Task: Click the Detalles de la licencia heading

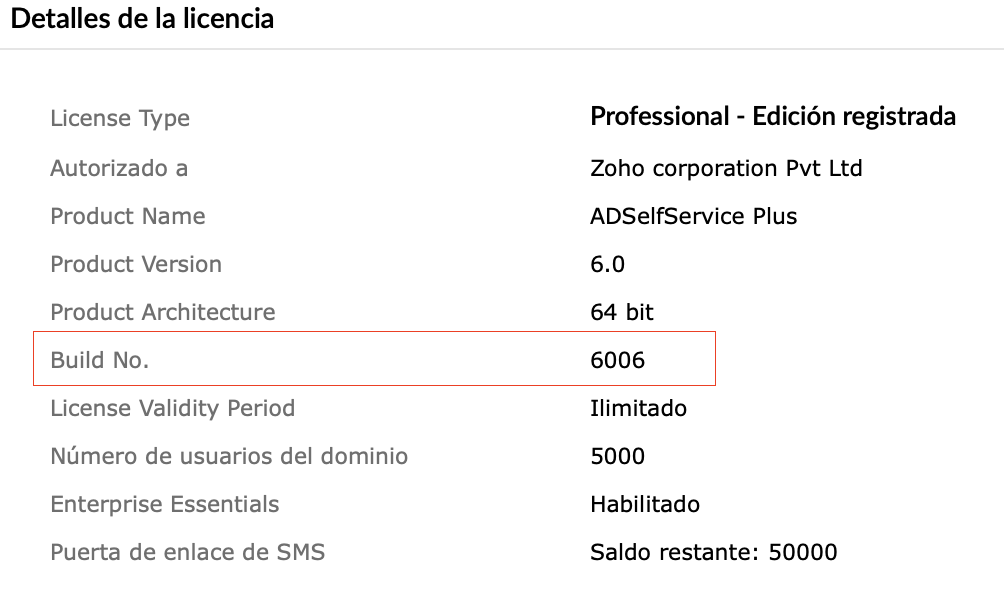Action: point(142,19)
